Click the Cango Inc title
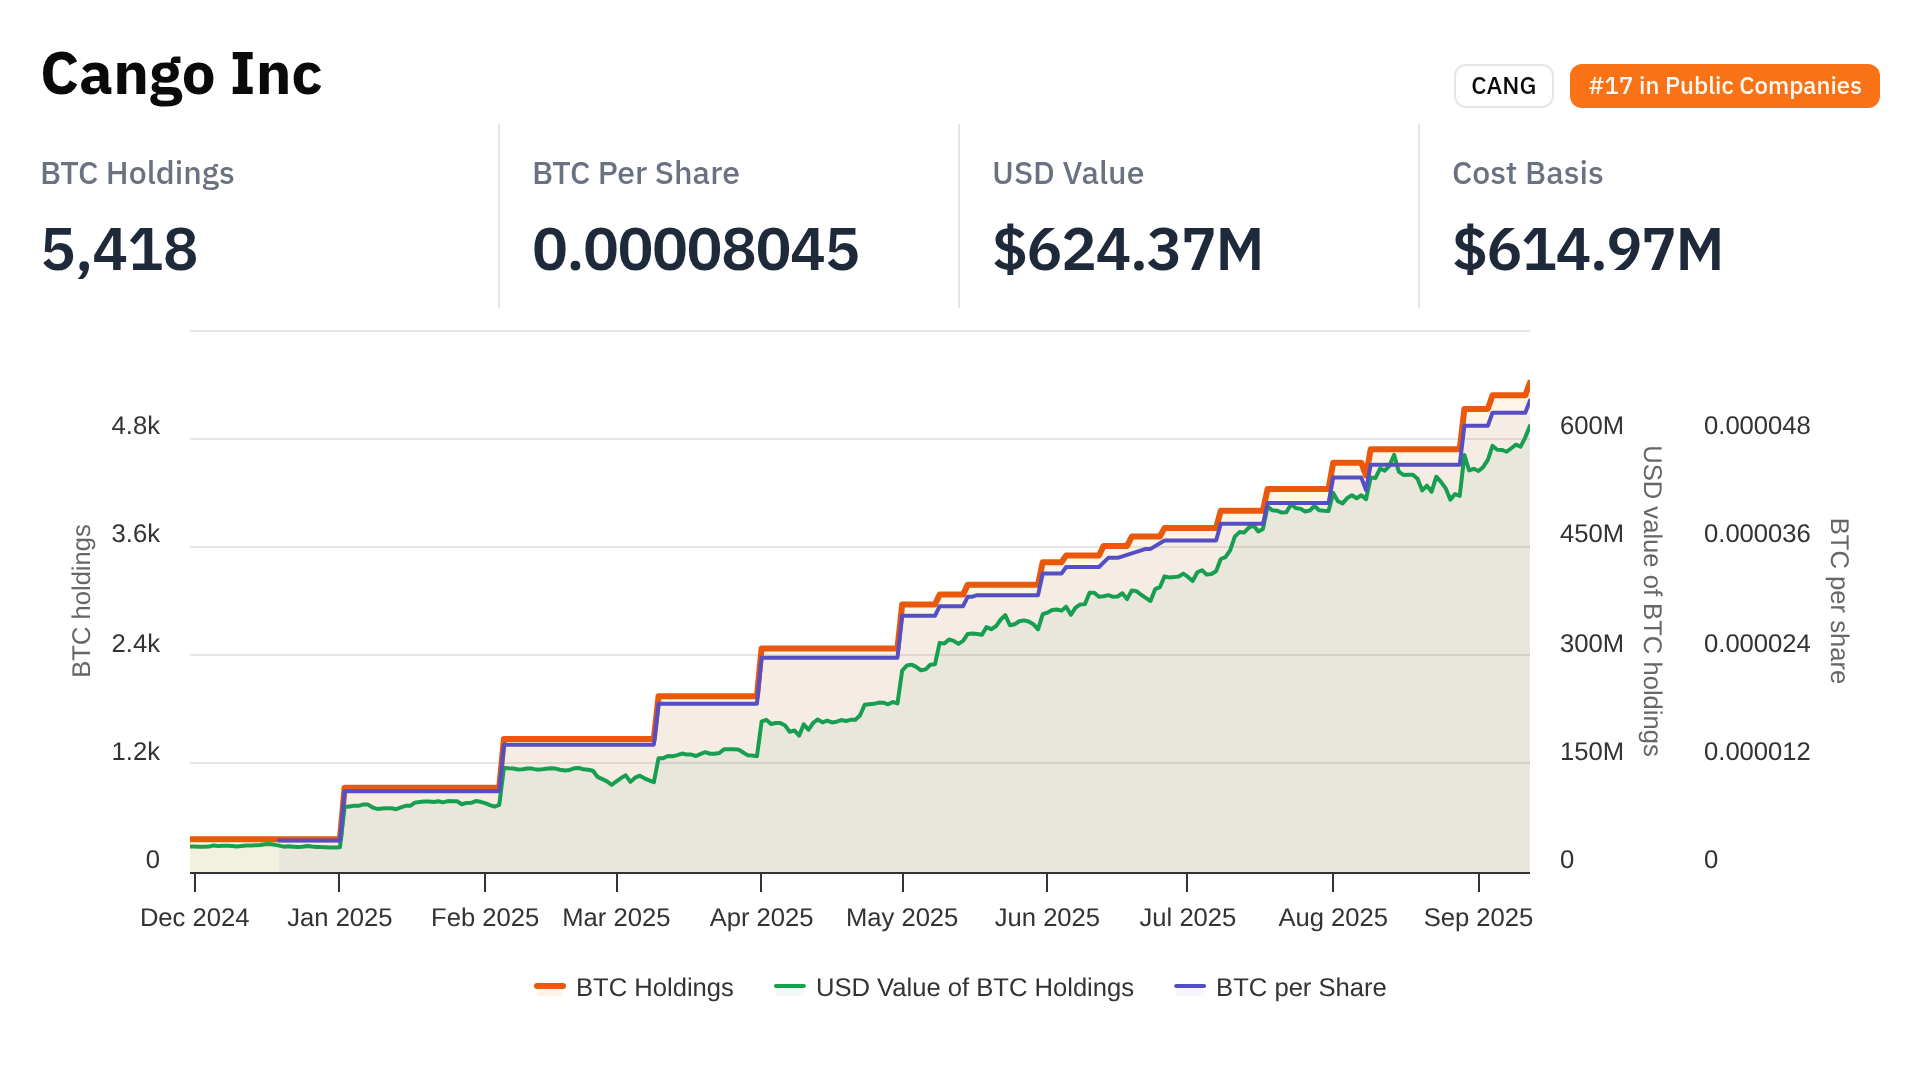Screen dimensions: 1920x1080 click(181, 74)
